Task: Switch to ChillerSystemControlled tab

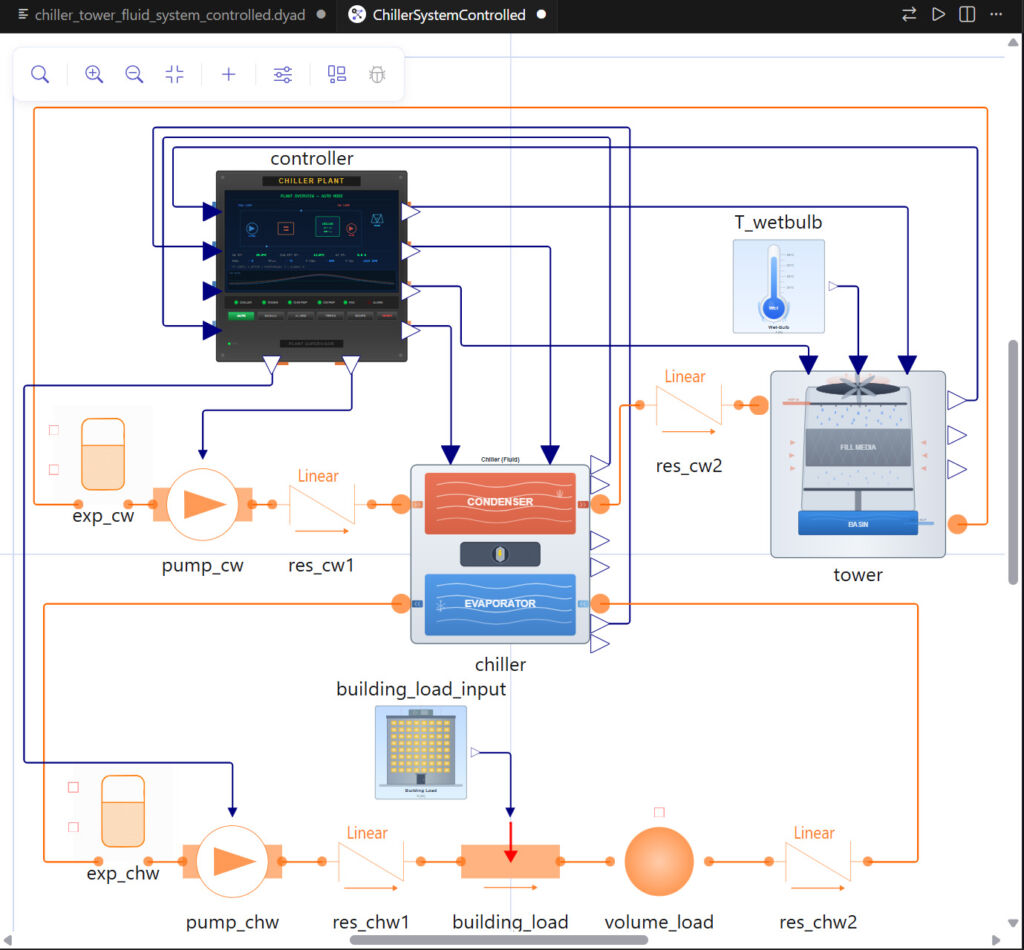Action: pos(449,14)
